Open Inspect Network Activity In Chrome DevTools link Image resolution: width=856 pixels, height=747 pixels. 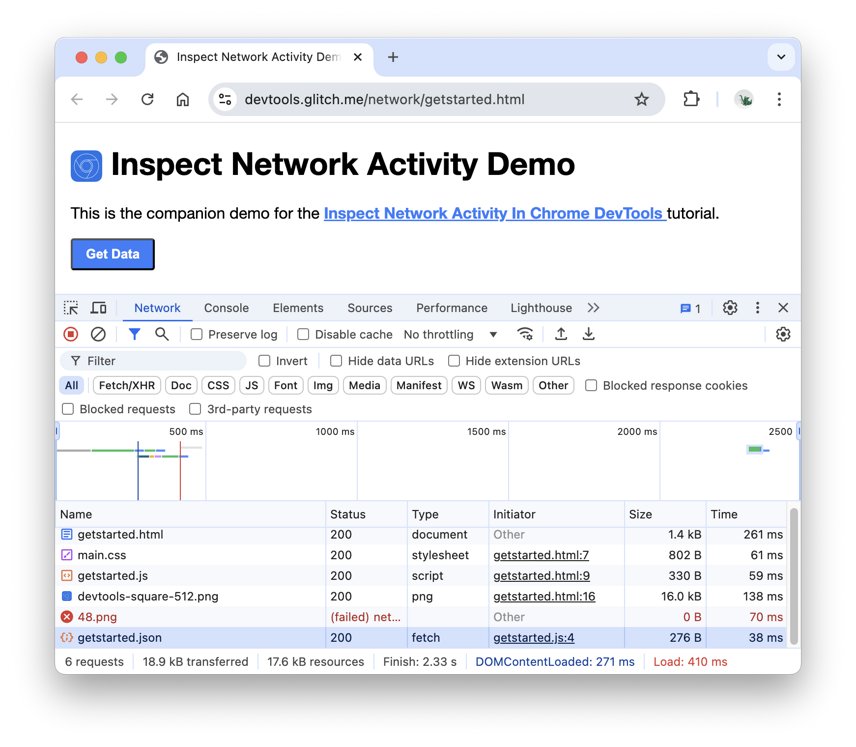[495, 214]
